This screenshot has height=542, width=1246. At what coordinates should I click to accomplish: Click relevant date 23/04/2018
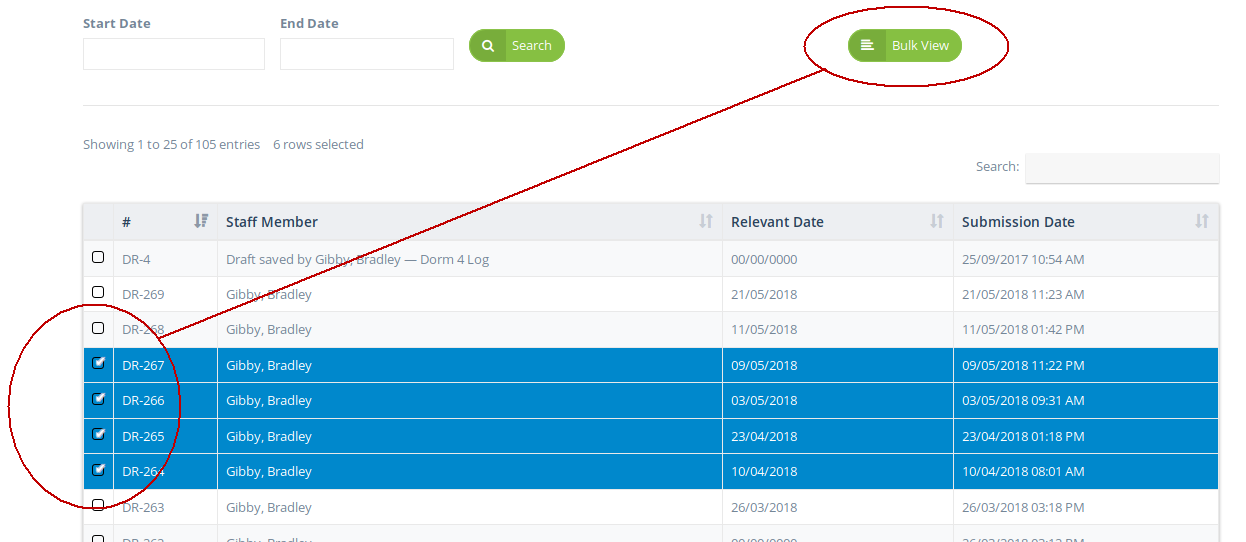(x=764, y=437)
